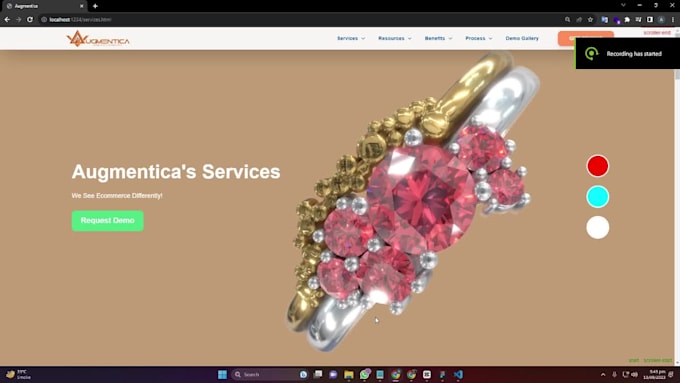Click the share page icon in address bar
The image size is (680, 383).
coord(579,20)
